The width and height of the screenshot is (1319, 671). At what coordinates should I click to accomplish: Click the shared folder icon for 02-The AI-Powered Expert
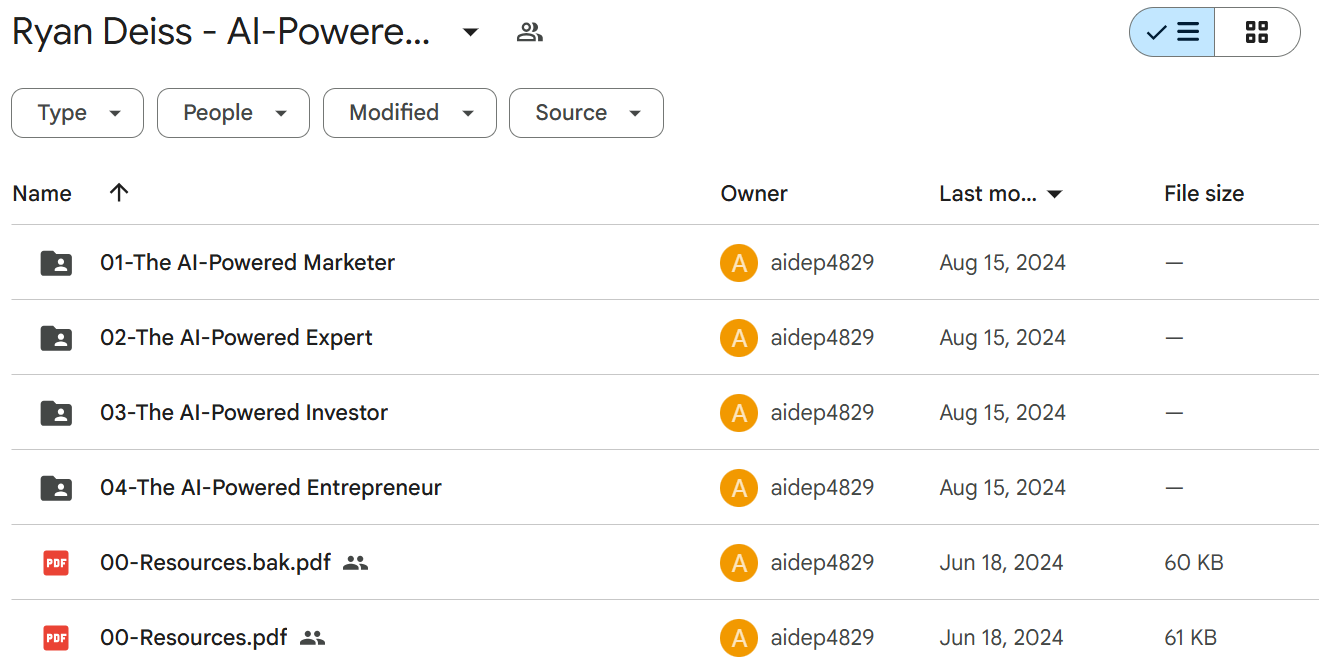point(56,338)
